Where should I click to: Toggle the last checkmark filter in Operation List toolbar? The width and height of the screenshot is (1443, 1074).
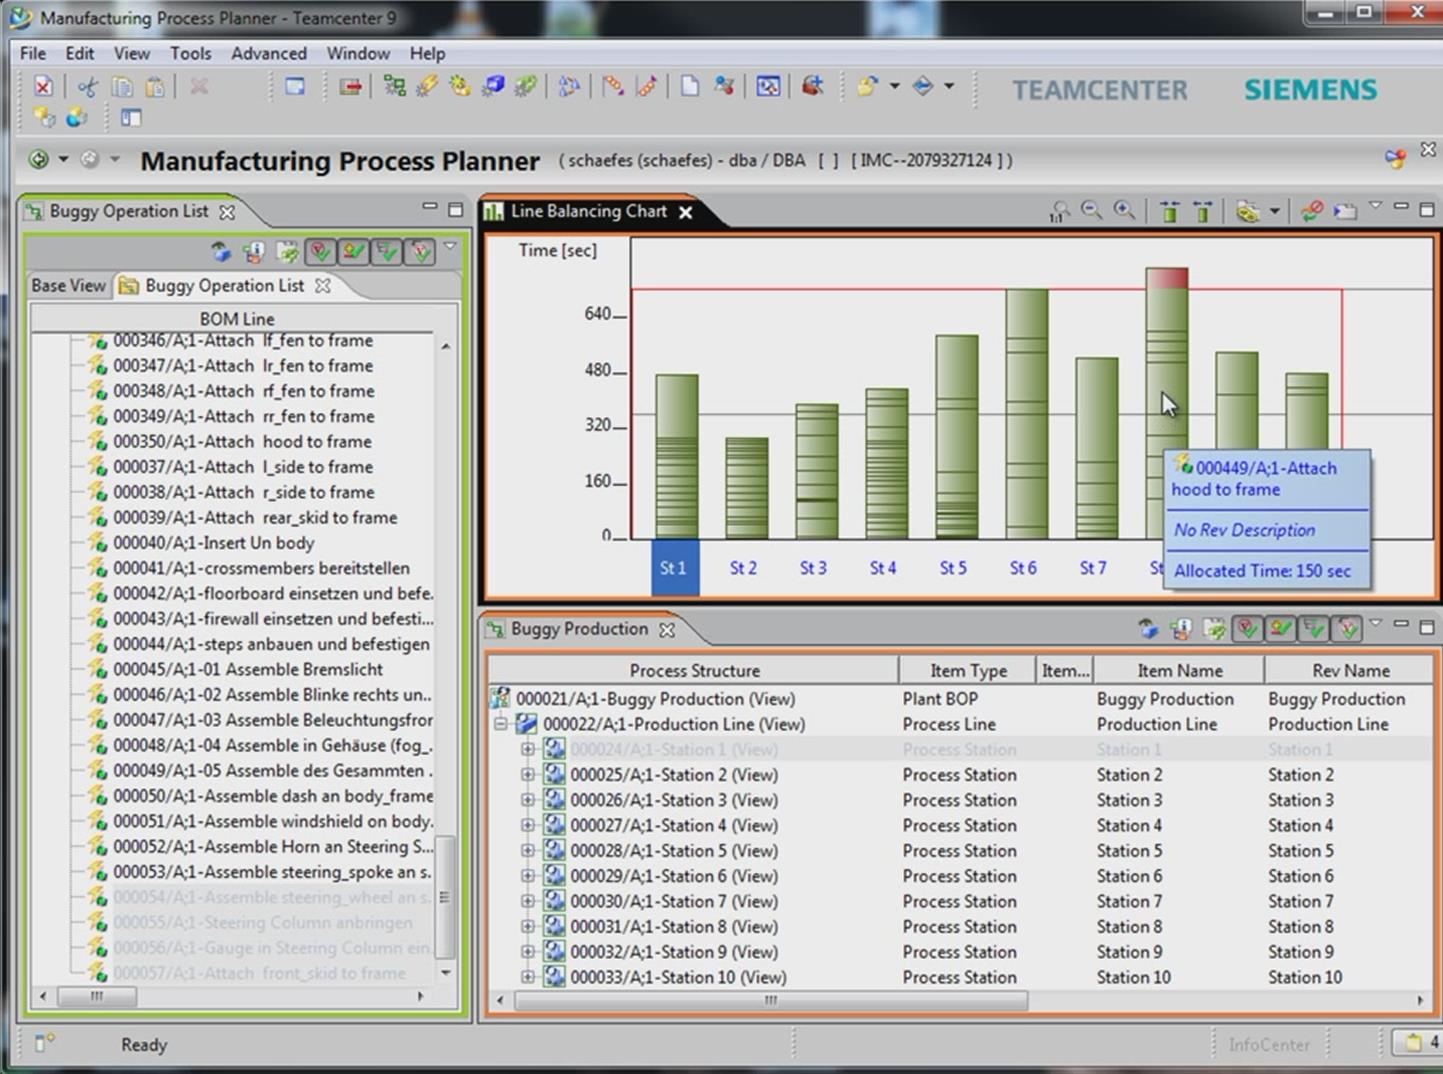coord(421,252)
